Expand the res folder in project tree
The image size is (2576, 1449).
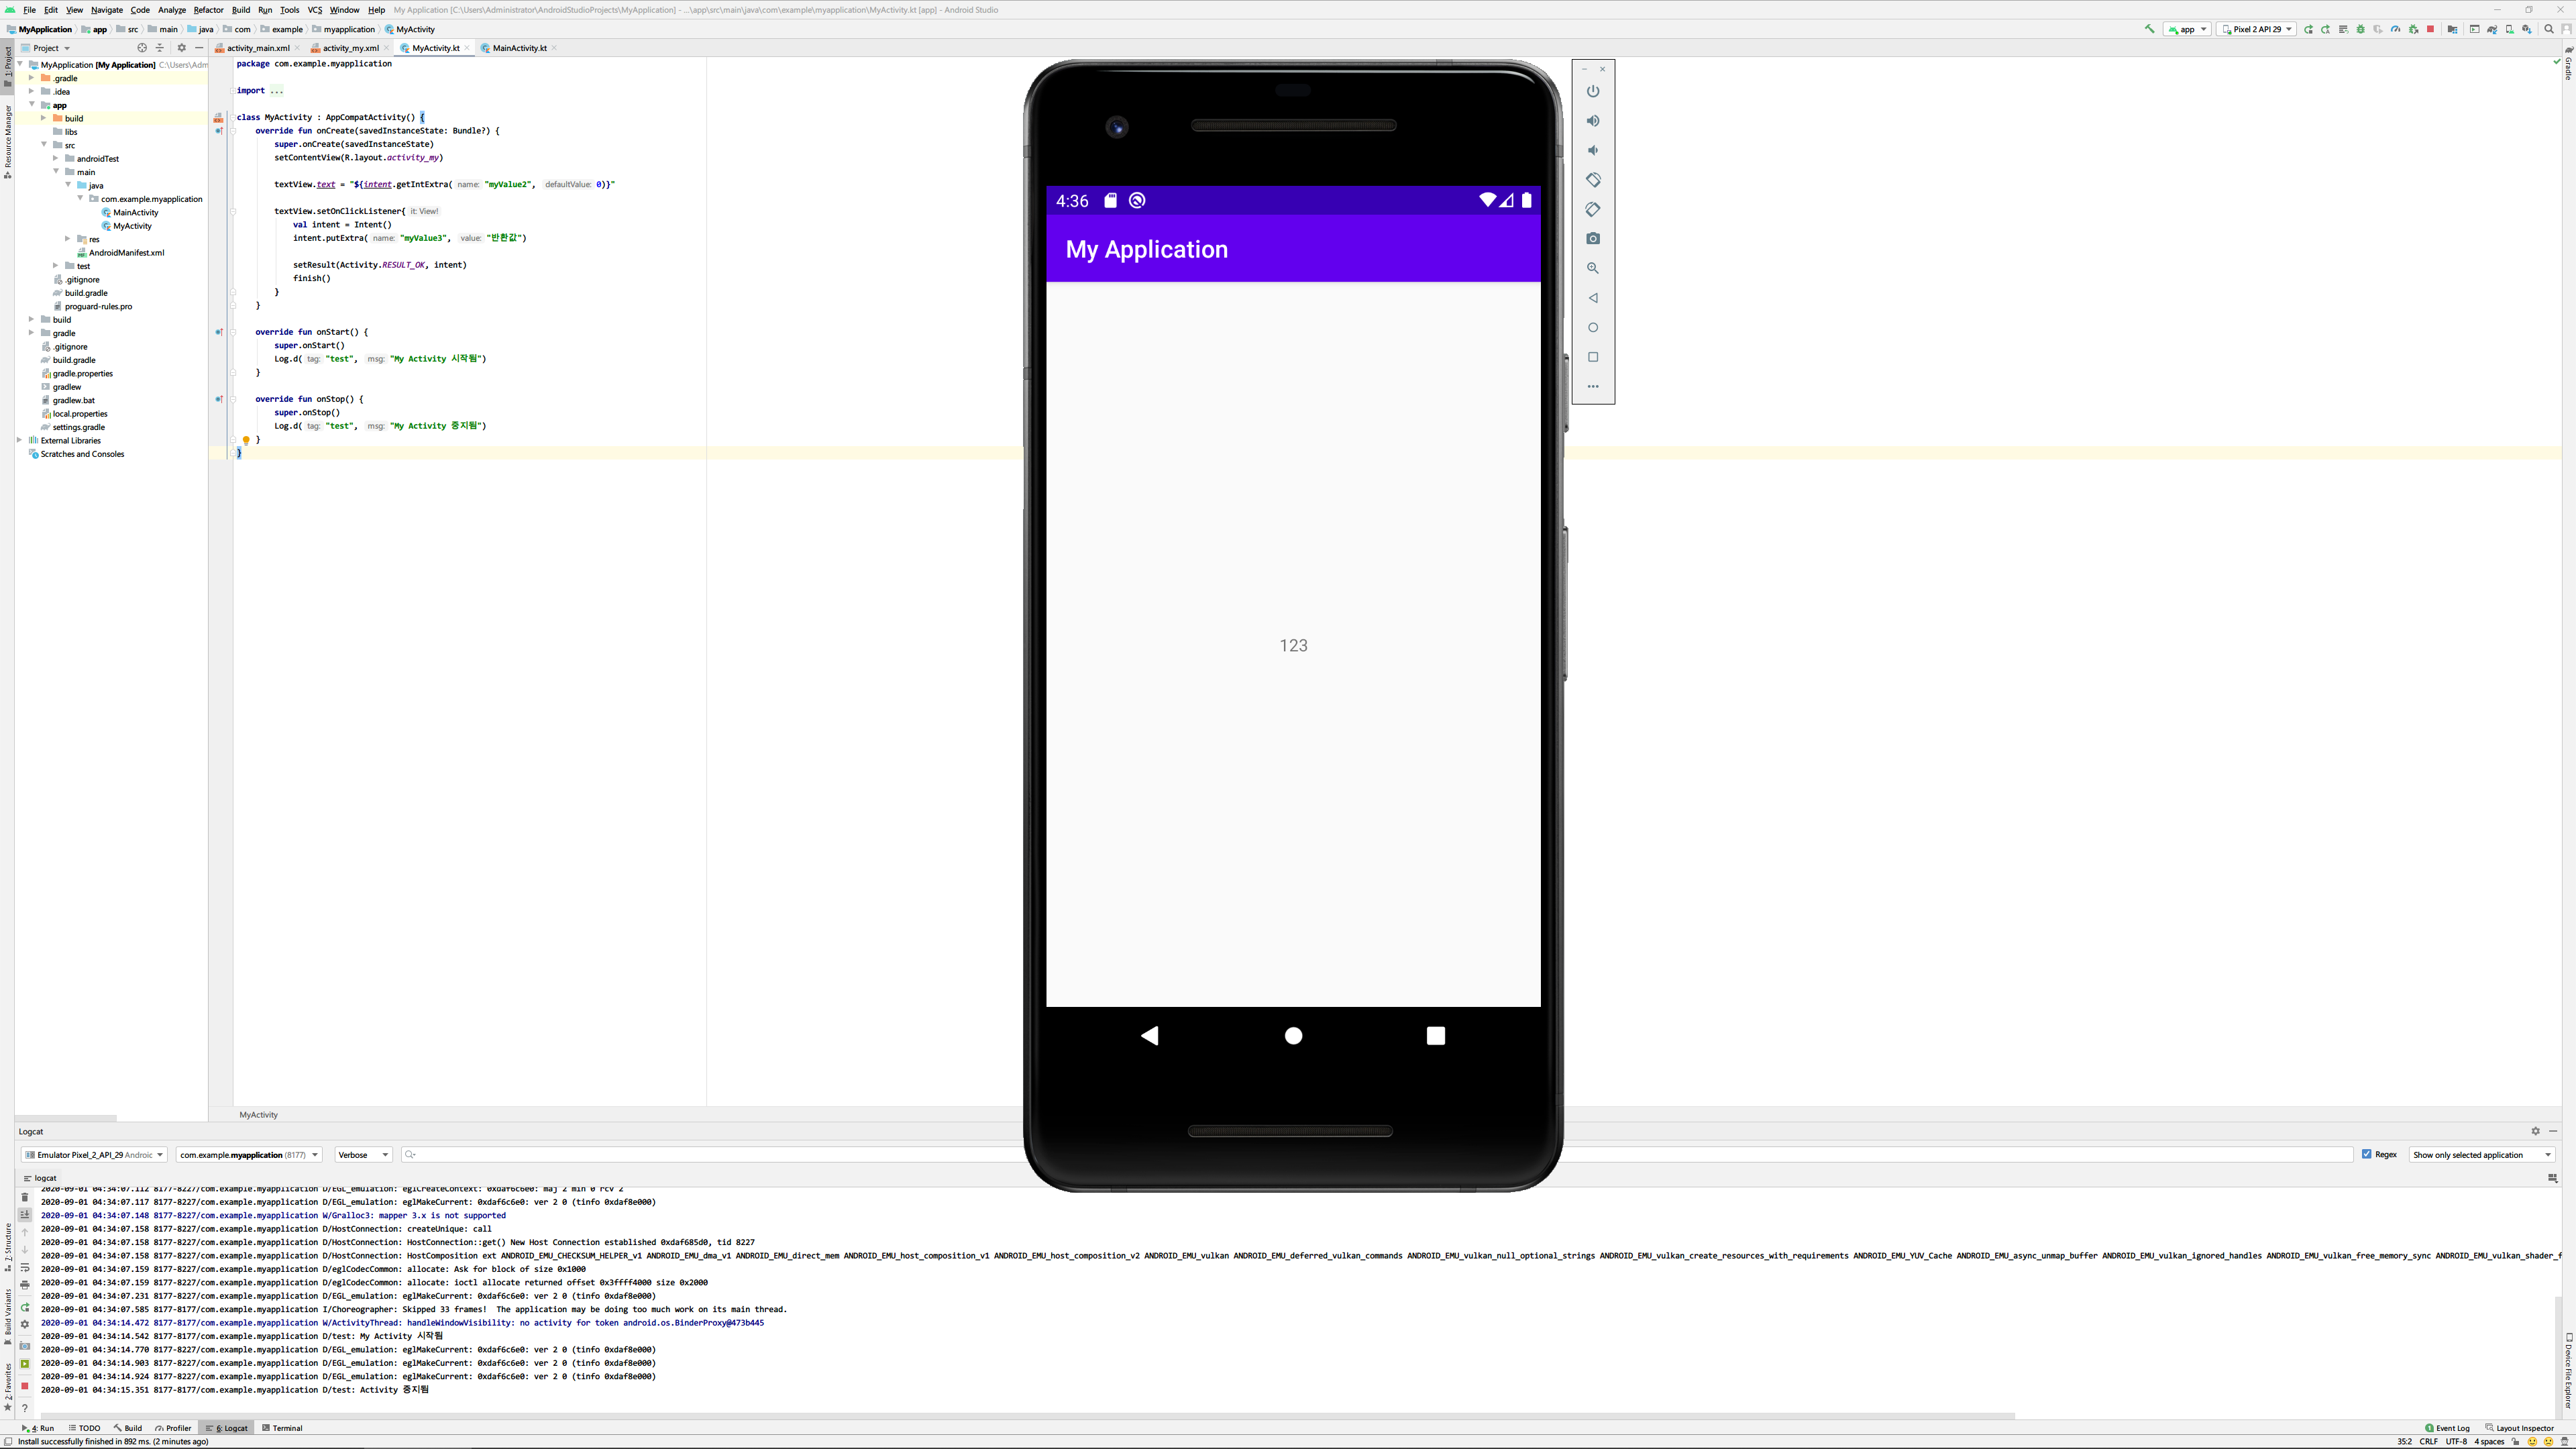coord(68,239)
